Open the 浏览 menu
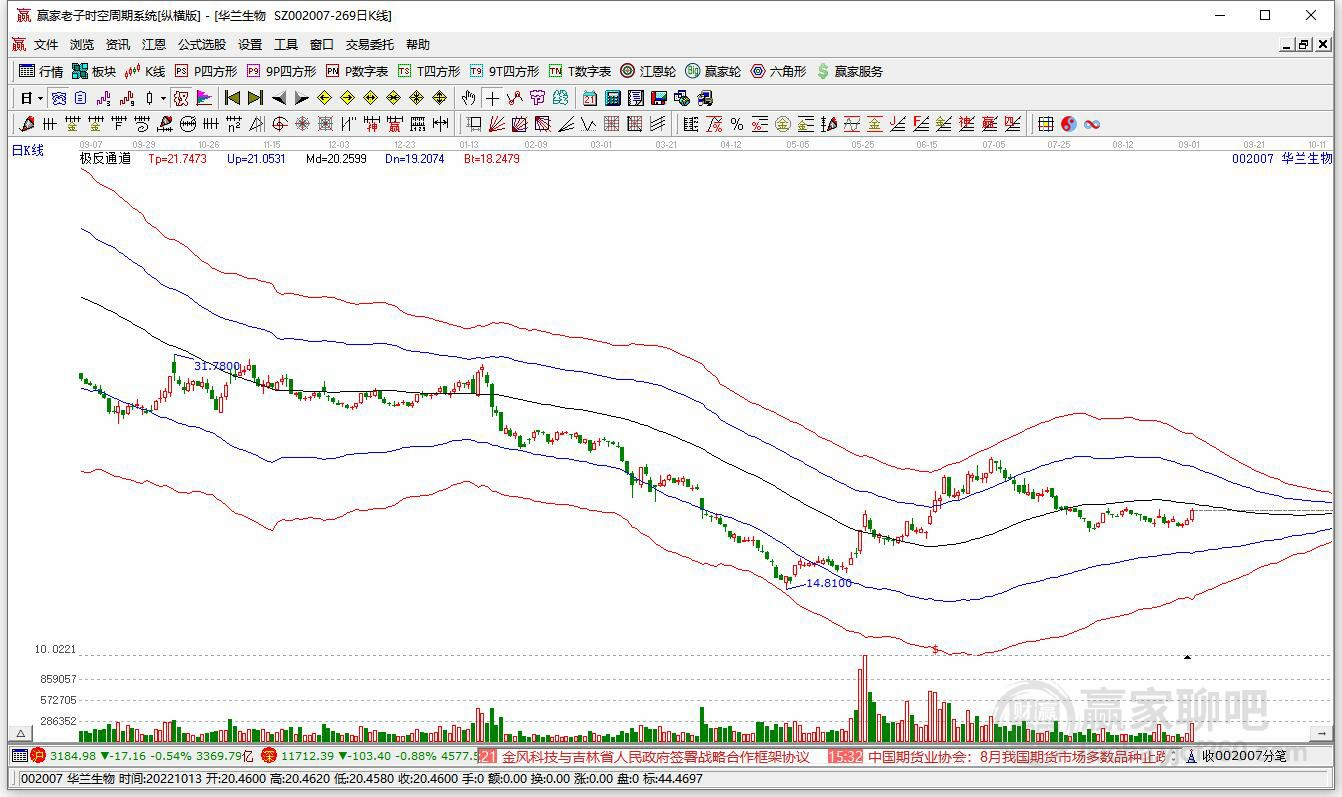 (x=82, y=45)
